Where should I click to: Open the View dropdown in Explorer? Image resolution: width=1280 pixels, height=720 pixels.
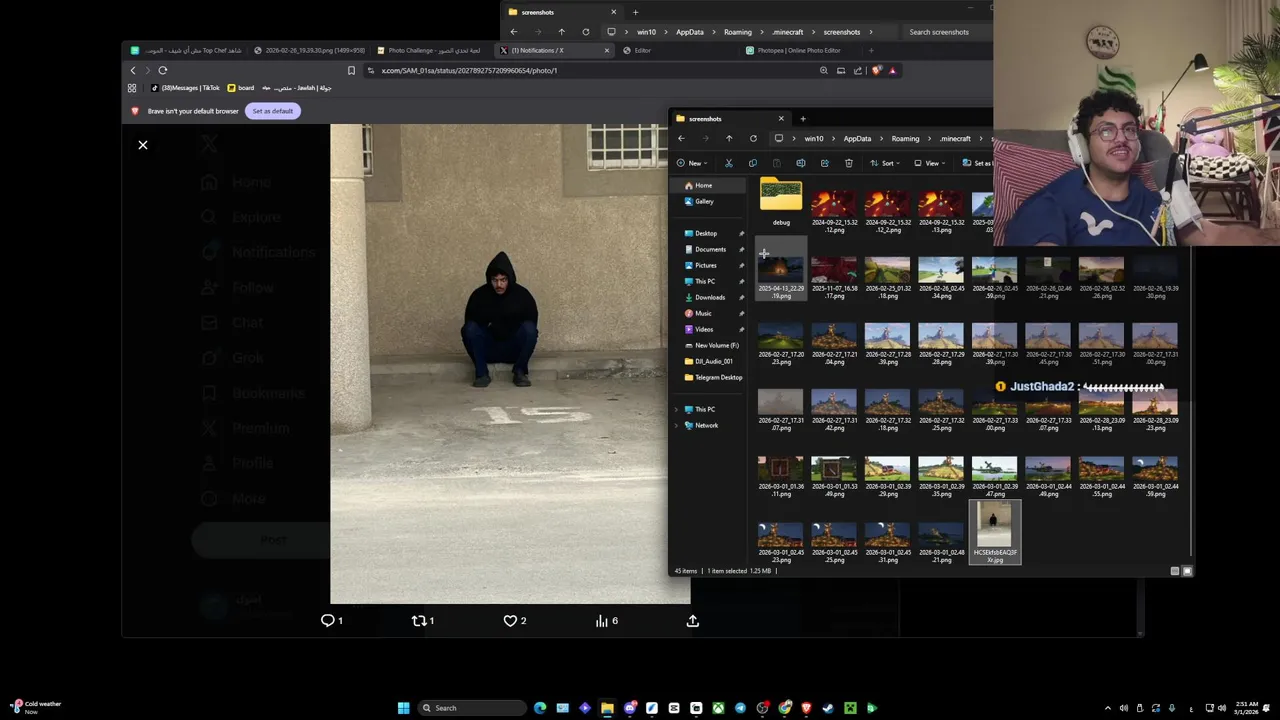[x=932, y=163]
